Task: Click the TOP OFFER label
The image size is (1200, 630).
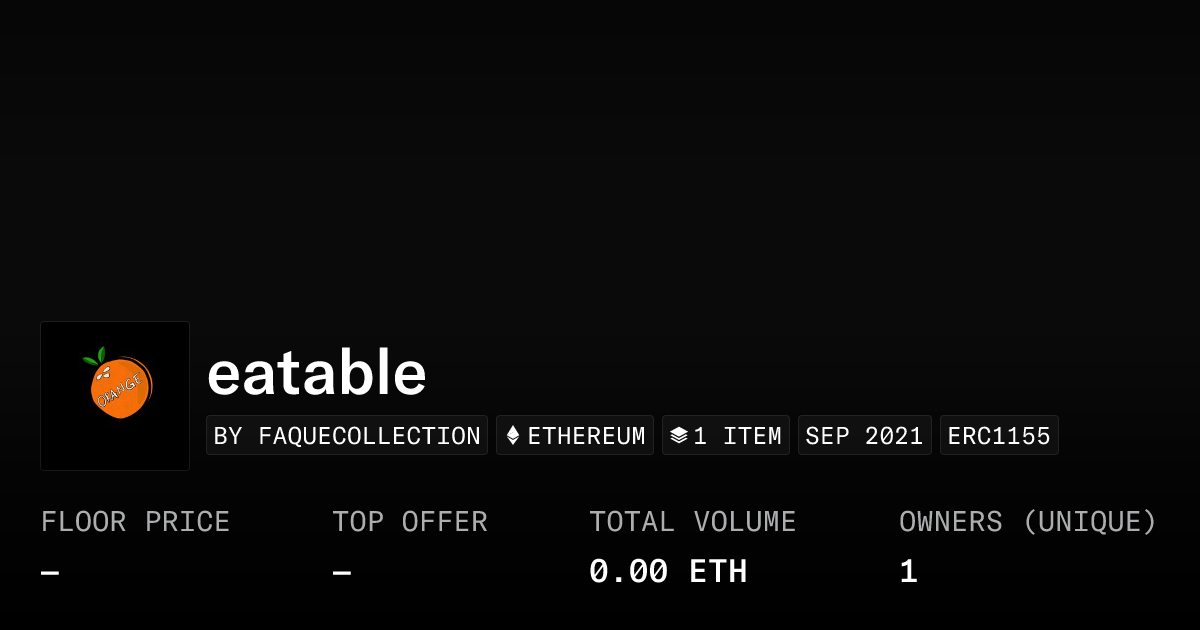Action: (x=410, y=522)
